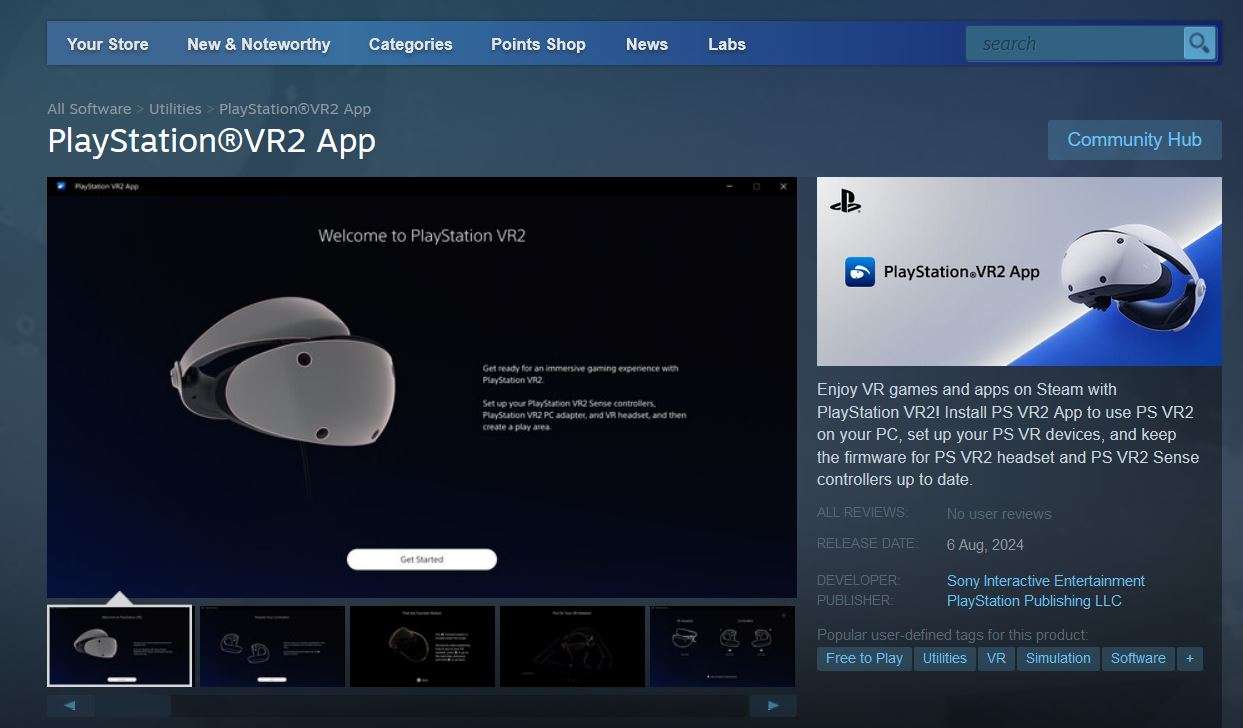
Task: Focus the store search field
Action: (1075, 43)
